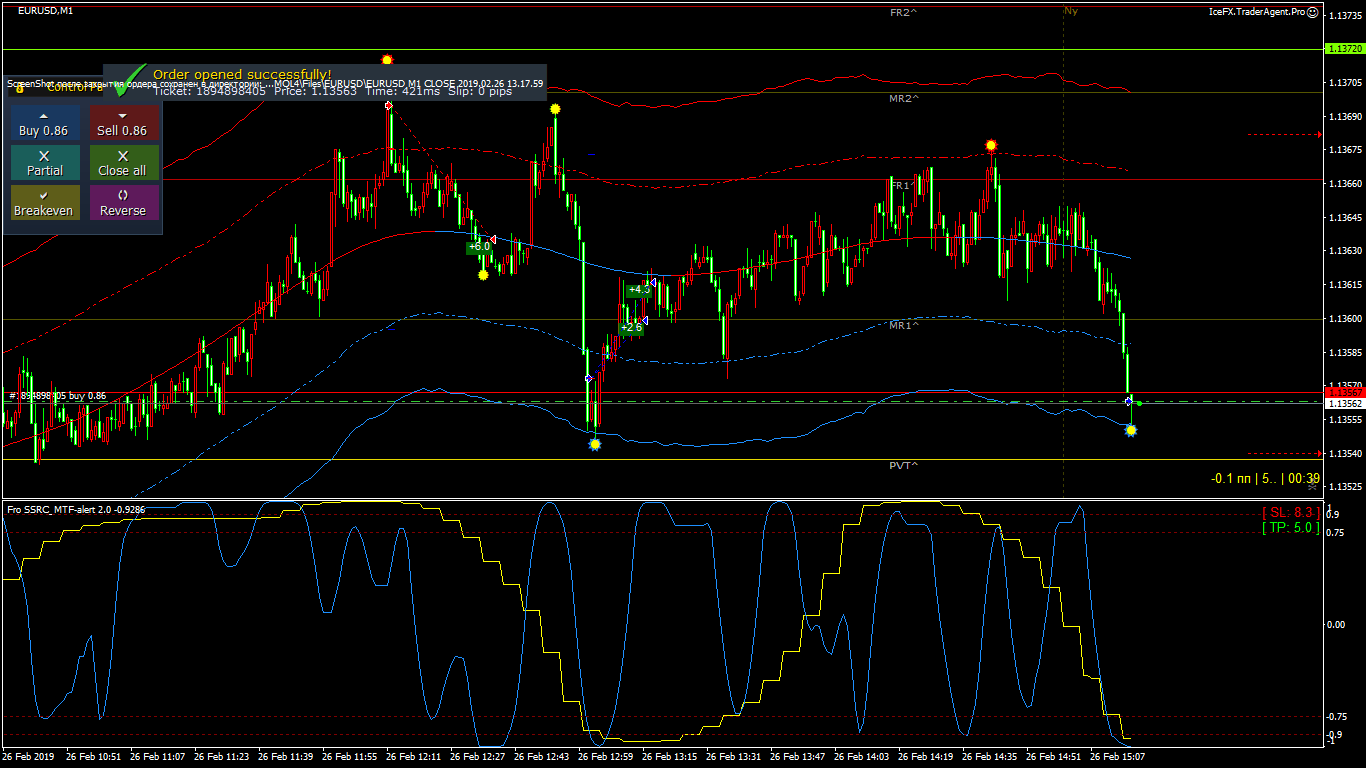Image resolution: width=1366 pixels, height=768 pixels.
Task: Click the 1.13600 price scale value
Action: pyautogui.click(x=1343, y=319)
